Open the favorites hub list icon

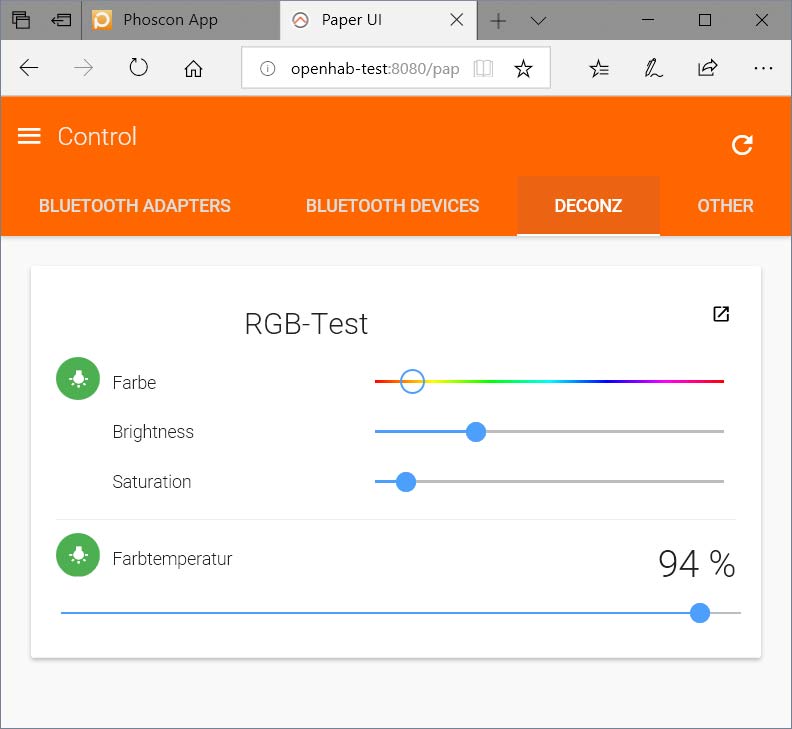tap(599, 68)
